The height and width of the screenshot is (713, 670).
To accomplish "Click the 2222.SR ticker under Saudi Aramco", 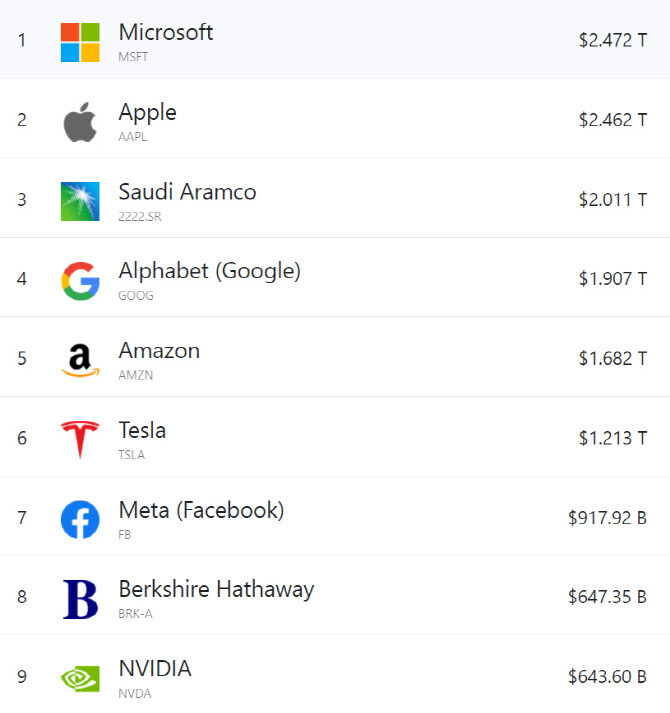I will point(140,216).
